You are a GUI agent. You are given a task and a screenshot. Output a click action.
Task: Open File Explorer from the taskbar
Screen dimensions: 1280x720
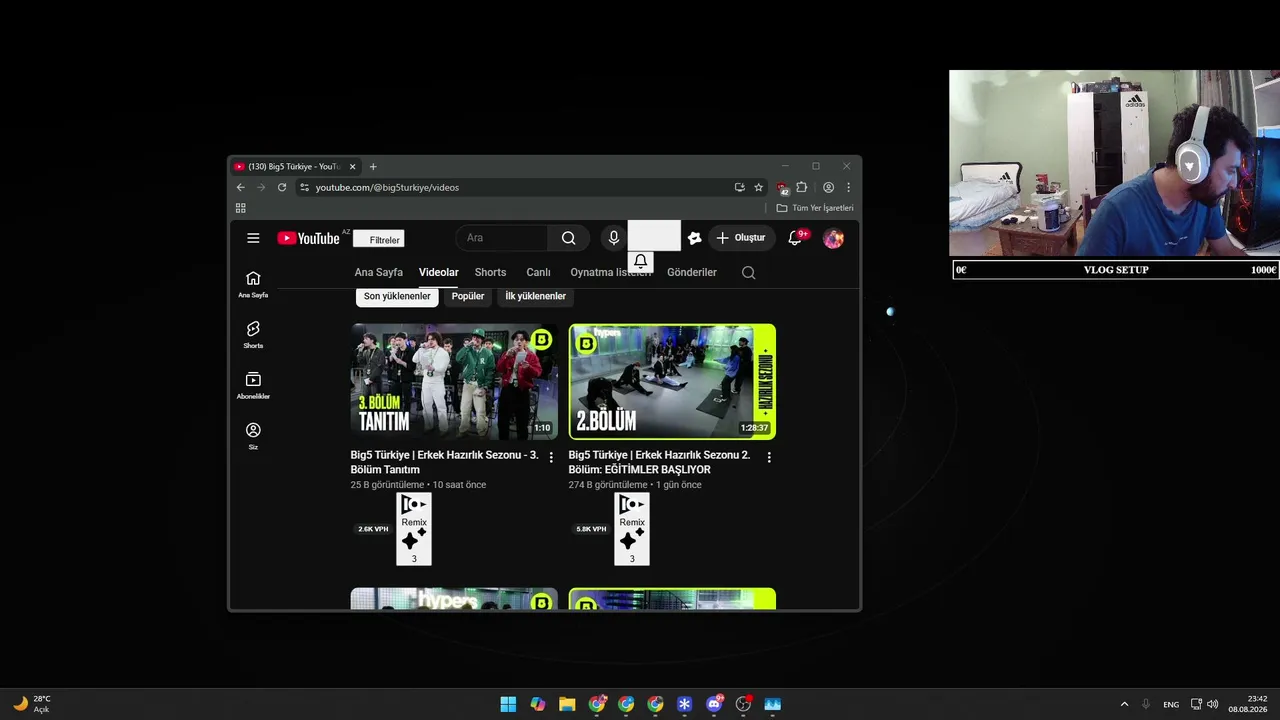coord(567,704)
